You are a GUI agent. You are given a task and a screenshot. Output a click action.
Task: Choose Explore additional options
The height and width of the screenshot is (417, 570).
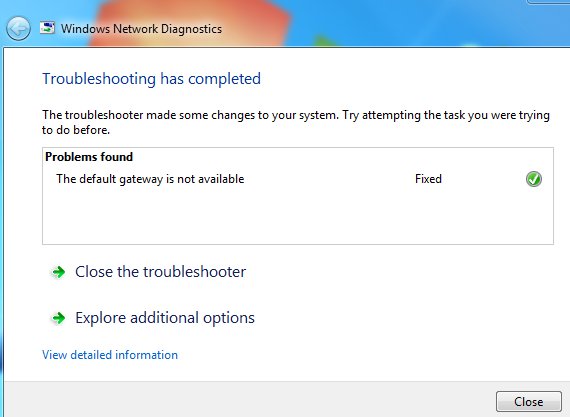click(x=165, y=318)
